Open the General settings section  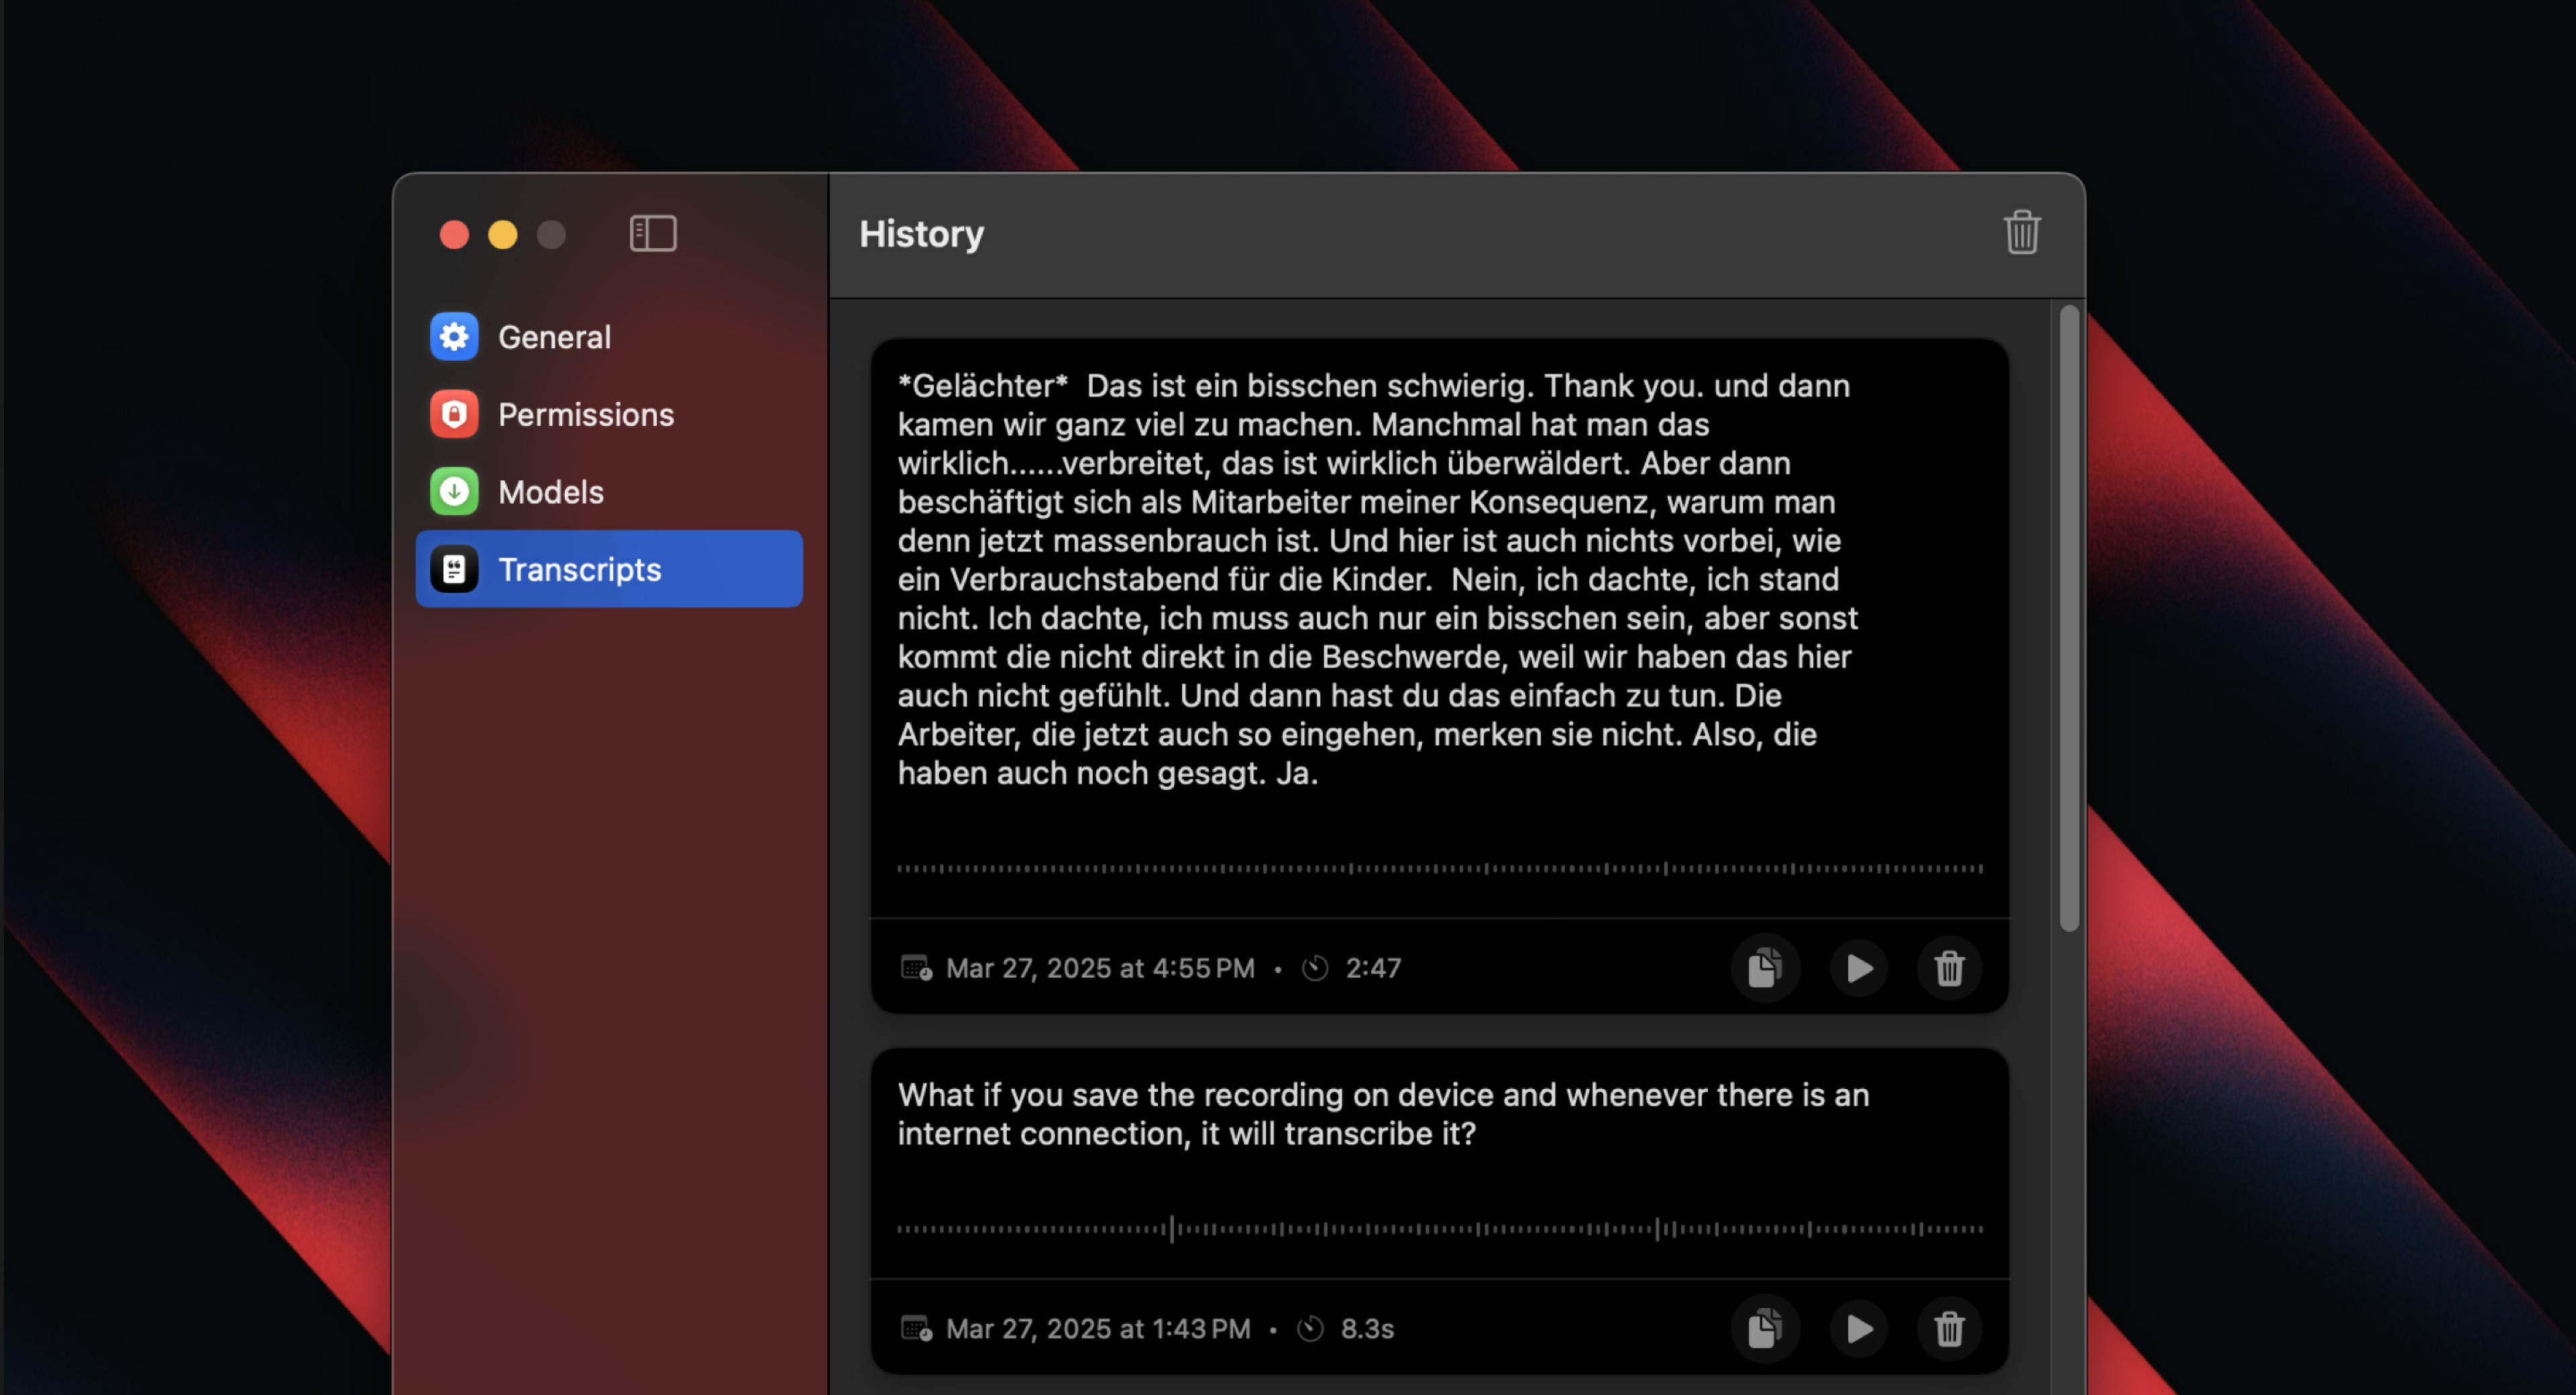coord(554,337)
